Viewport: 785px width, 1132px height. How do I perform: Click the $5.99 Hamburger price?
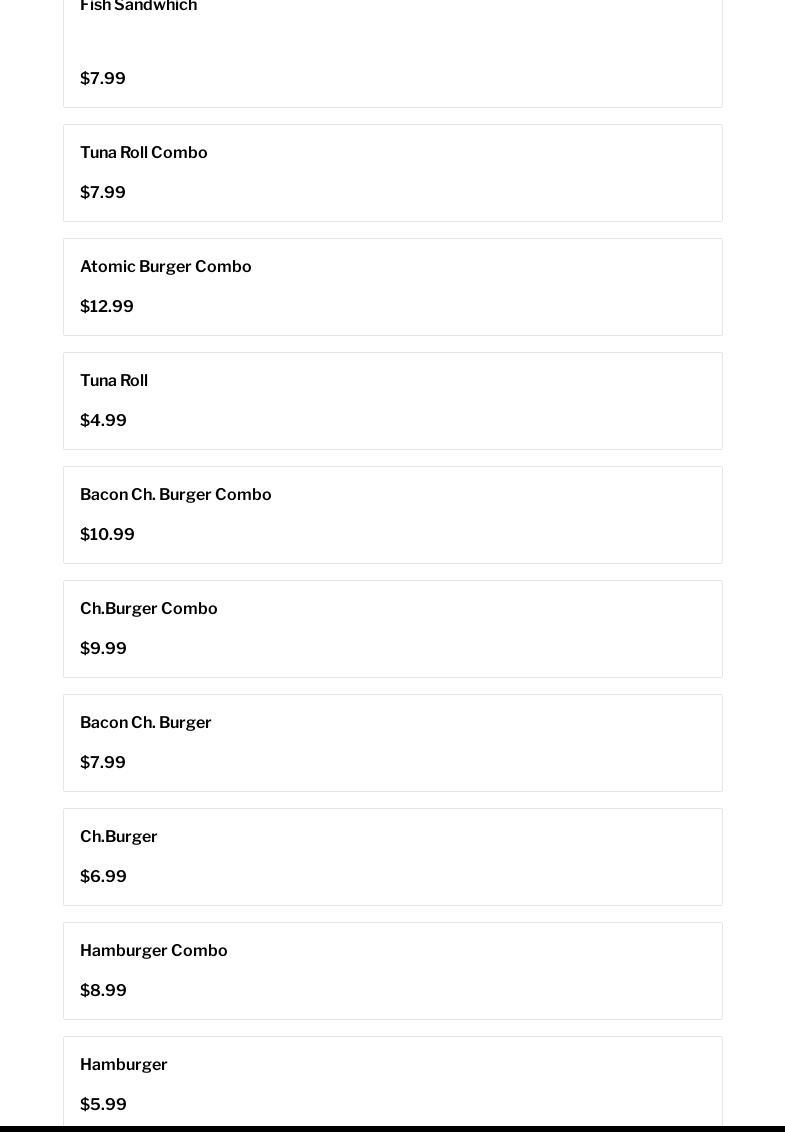103,1105
